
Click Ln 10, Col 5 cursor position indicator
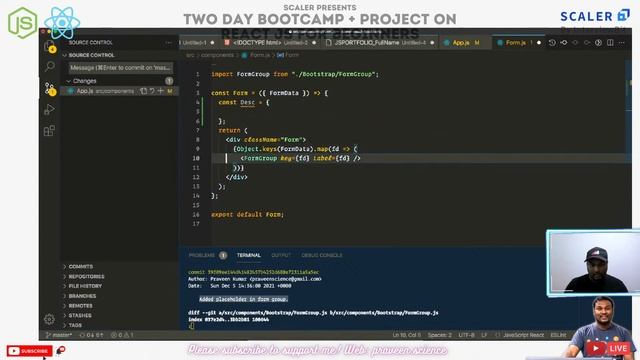[406, 335]
